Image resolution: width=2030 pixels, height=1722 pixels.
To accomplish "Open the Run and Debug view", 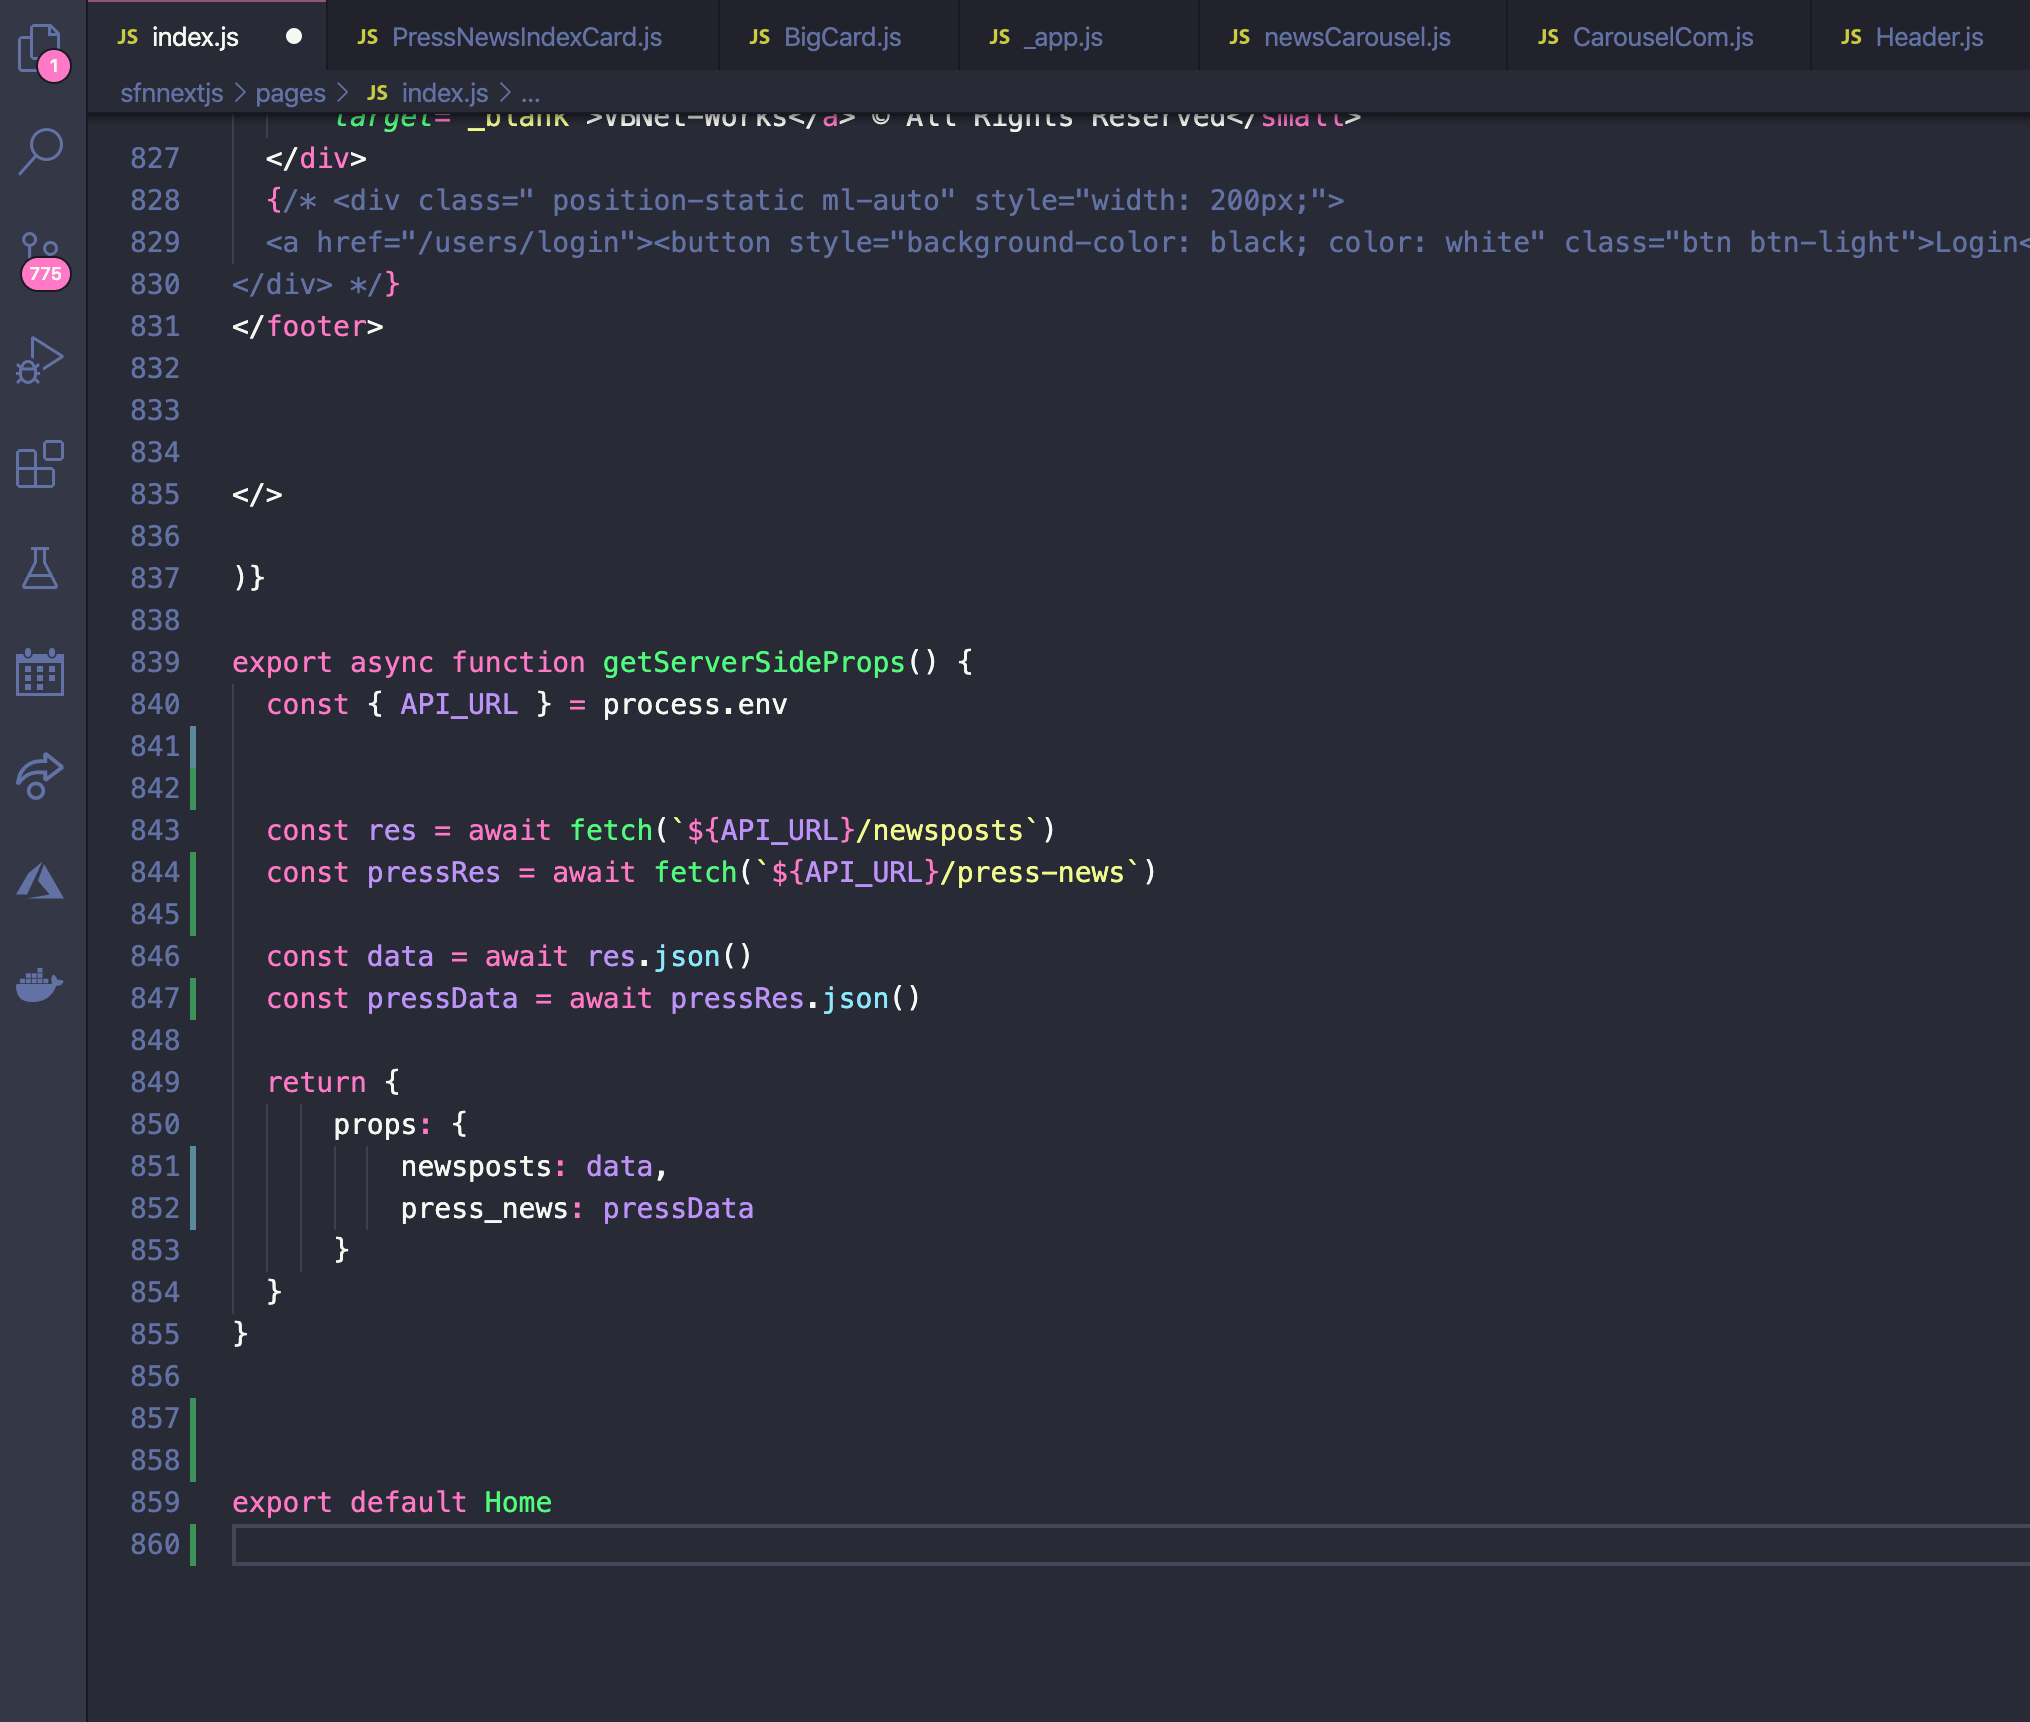I will 40,362.
